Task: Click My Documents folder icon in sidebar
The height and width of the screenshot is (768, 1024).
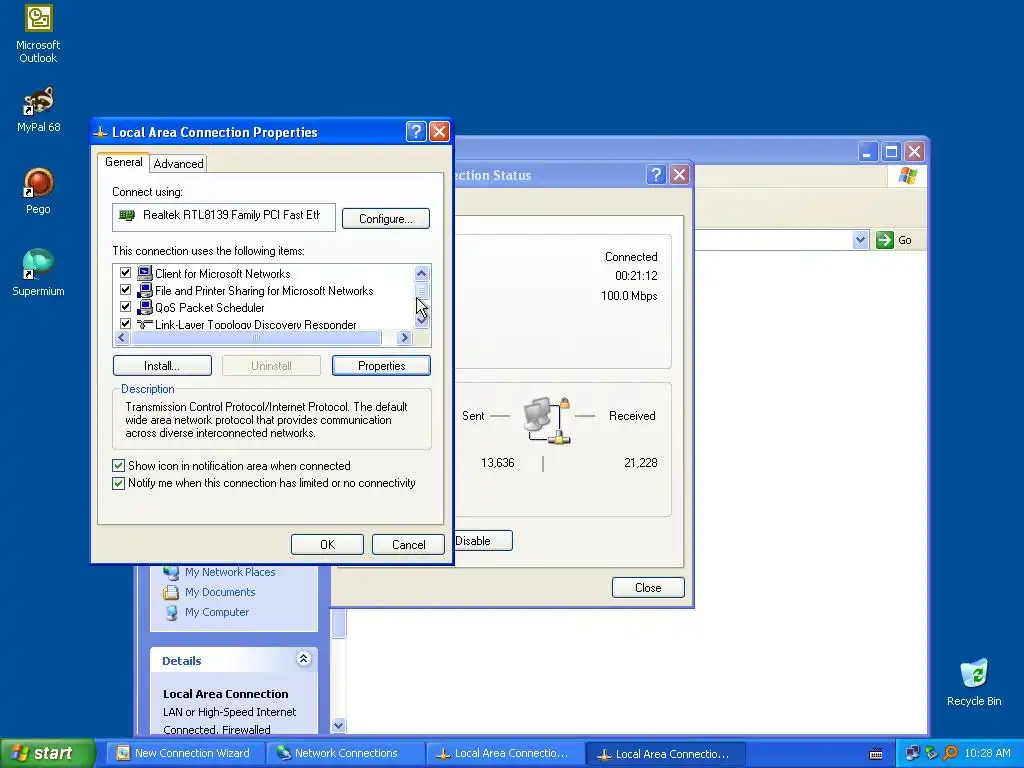Action: coord(171,592)
